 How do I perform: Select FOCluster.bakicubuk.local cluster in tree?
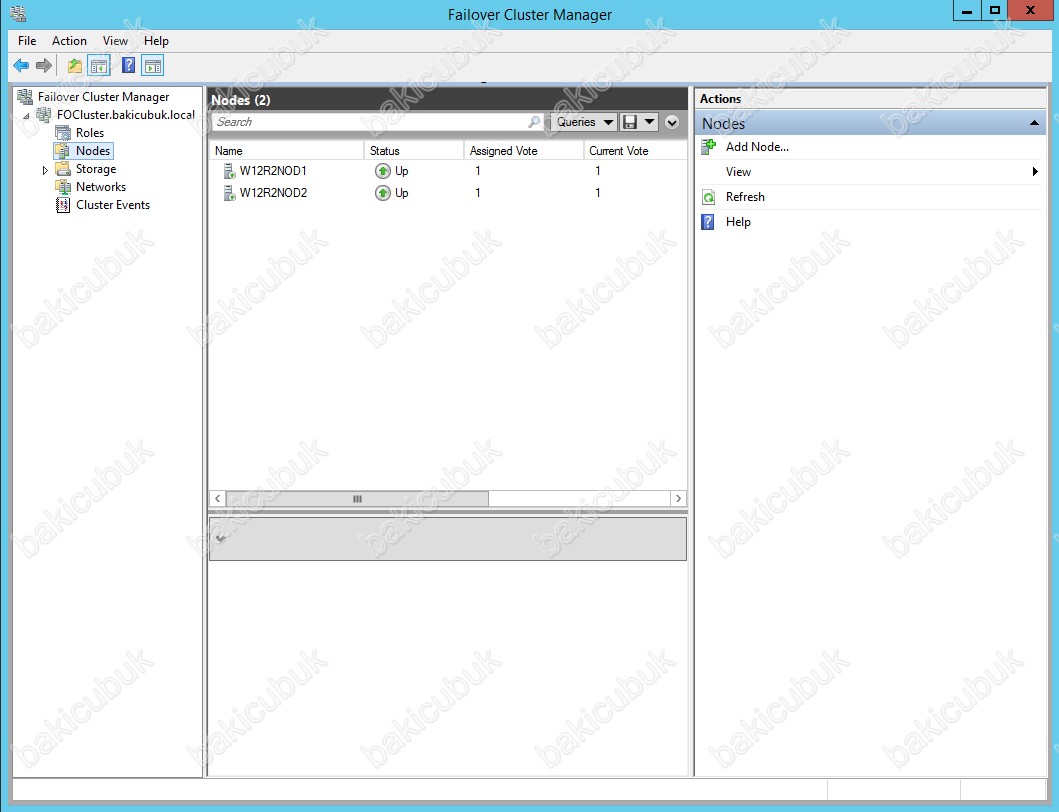126,115
